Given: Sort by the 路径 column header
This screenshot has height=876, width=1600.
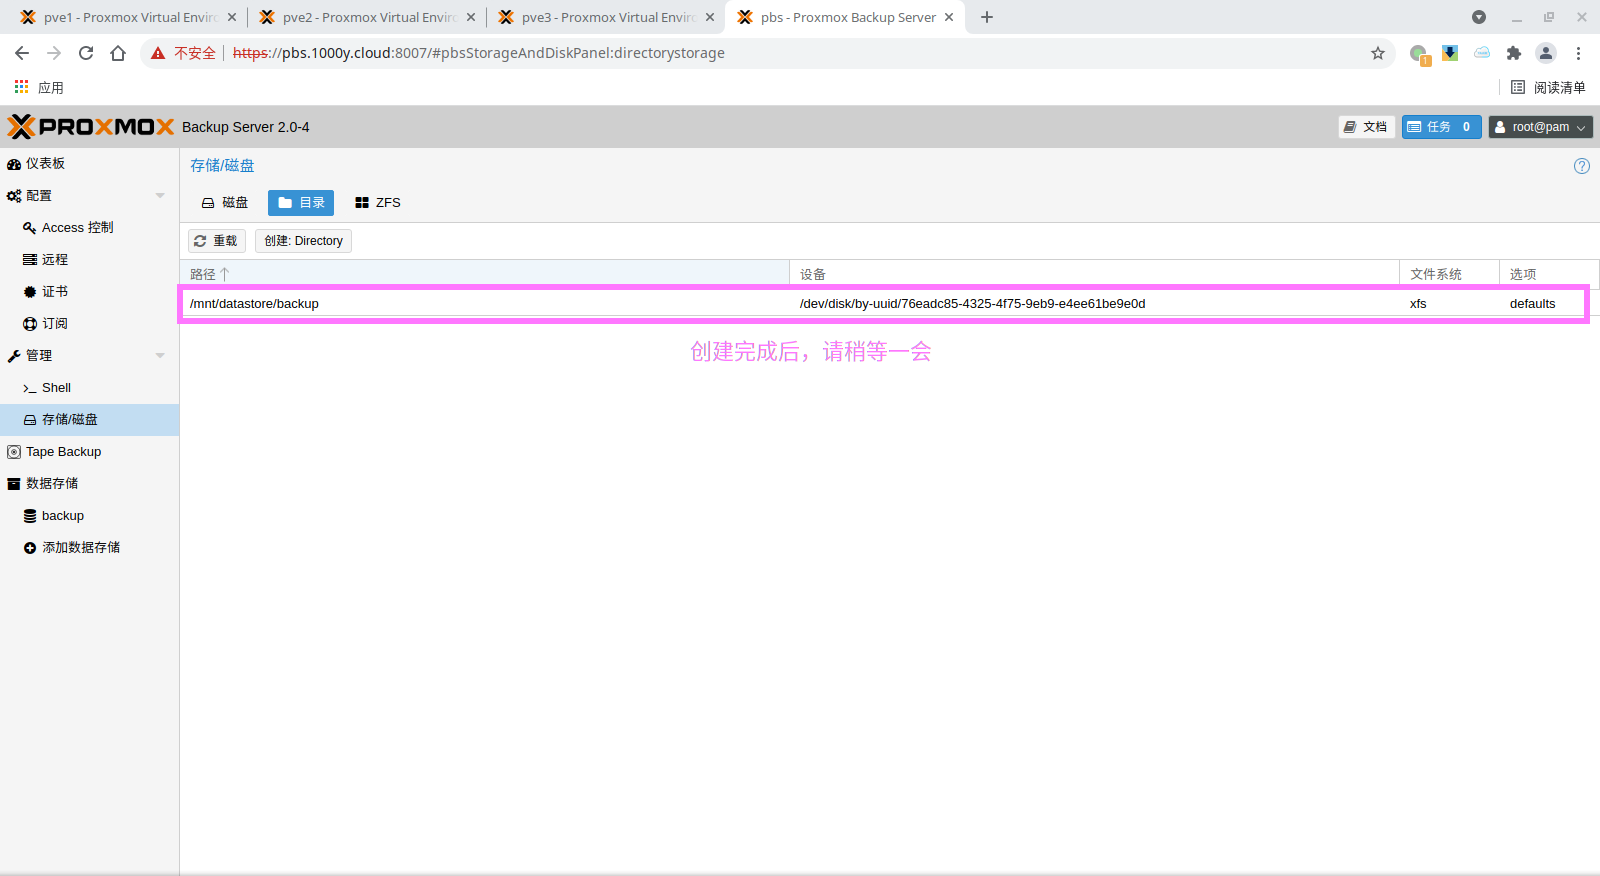Looking at the screenshot, I should [x=203, y=274].
